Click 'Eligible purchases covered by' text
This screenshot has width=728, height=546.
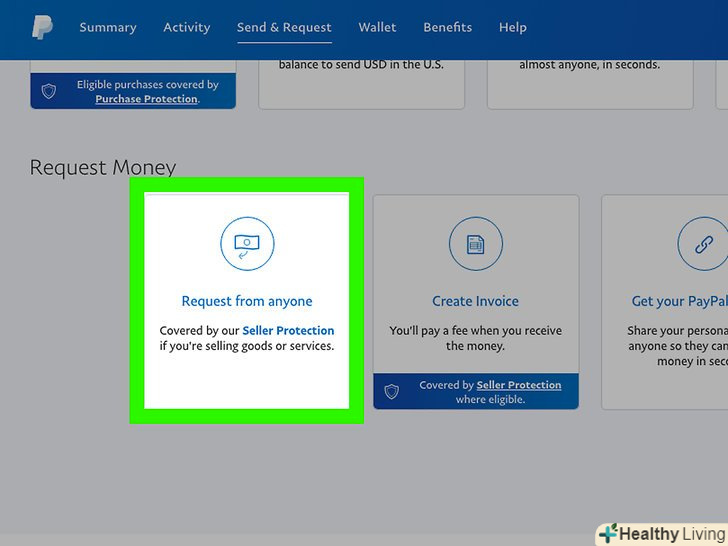(x=148, y=84)
